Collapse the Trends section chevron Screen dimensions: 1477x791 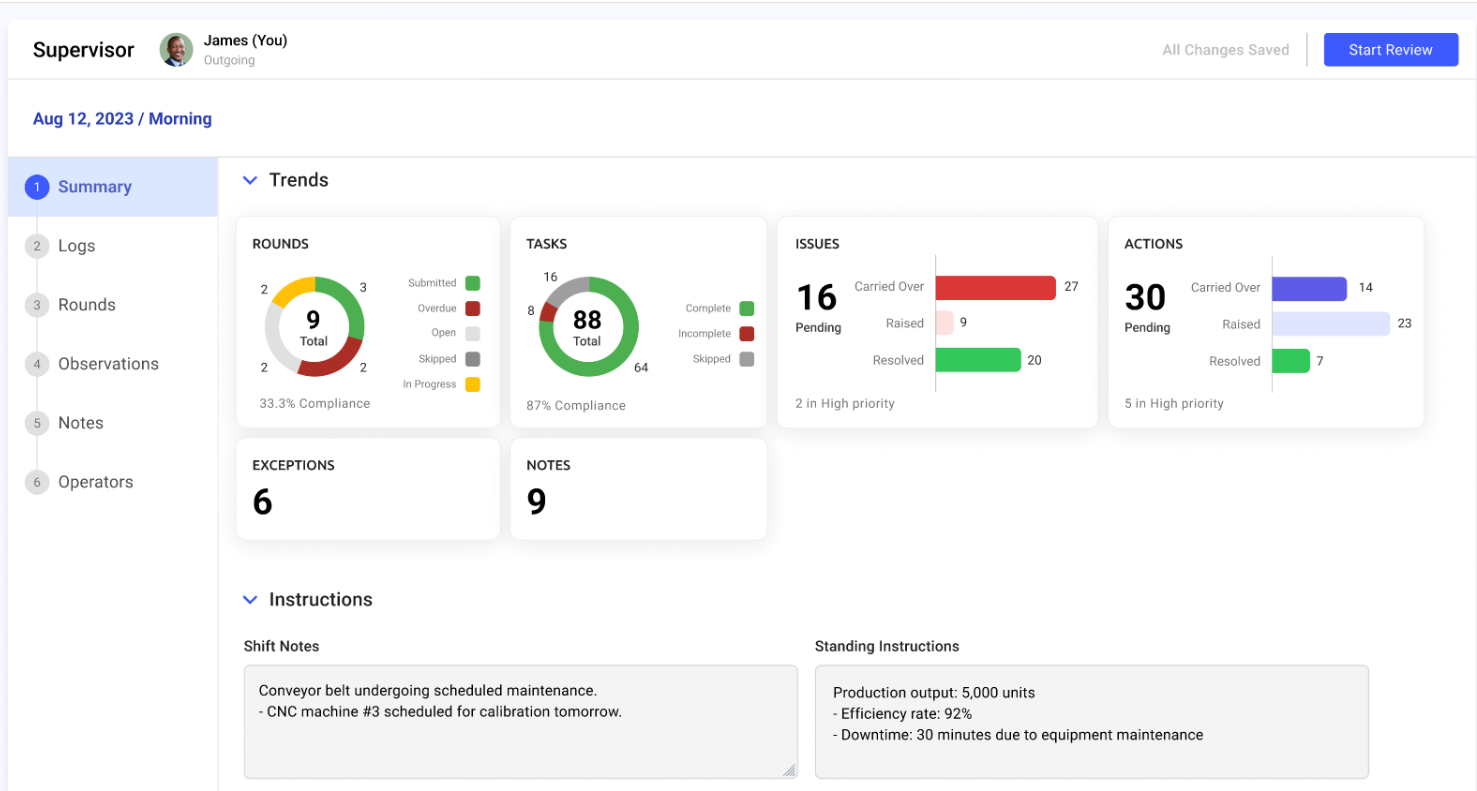pyautogui.click(x=250, y=180)
